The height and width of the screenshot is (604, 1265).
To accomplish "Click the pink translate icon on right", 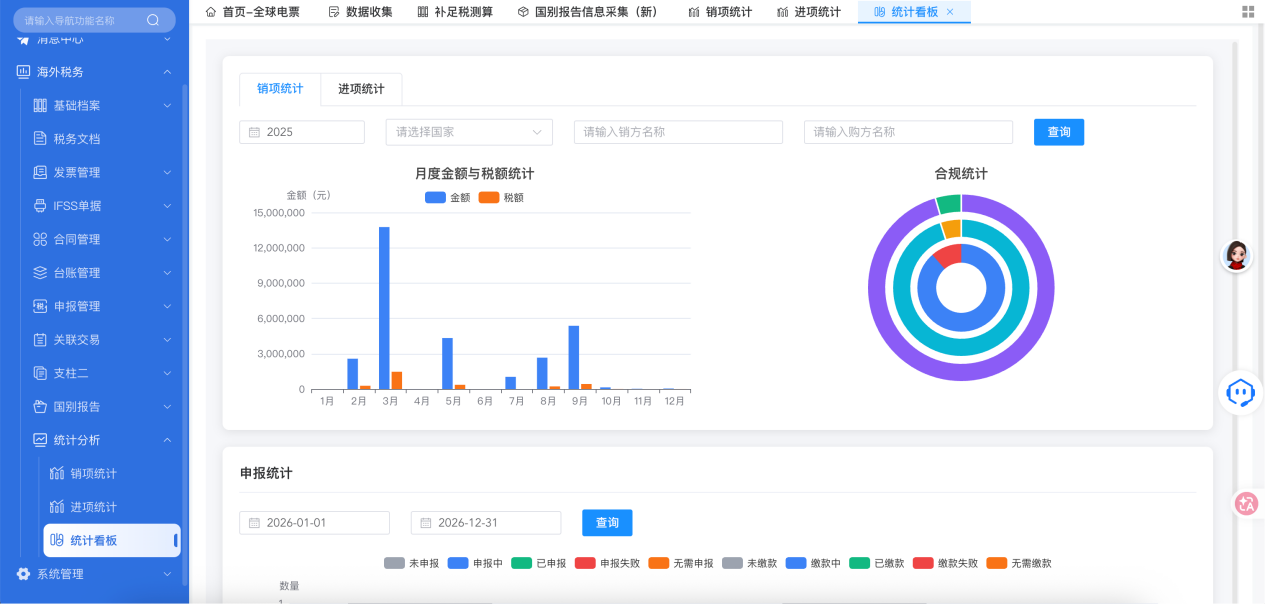I will [x=1246, y=504].
